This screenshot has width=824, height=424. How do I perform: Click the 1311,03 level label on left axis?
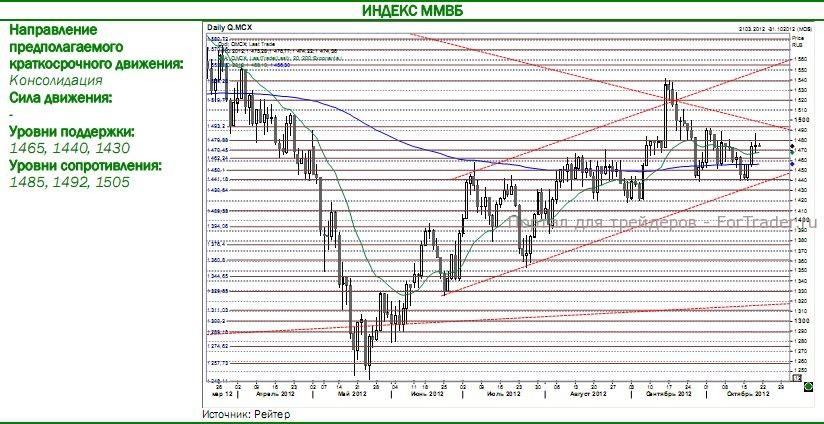click(218, 310)
